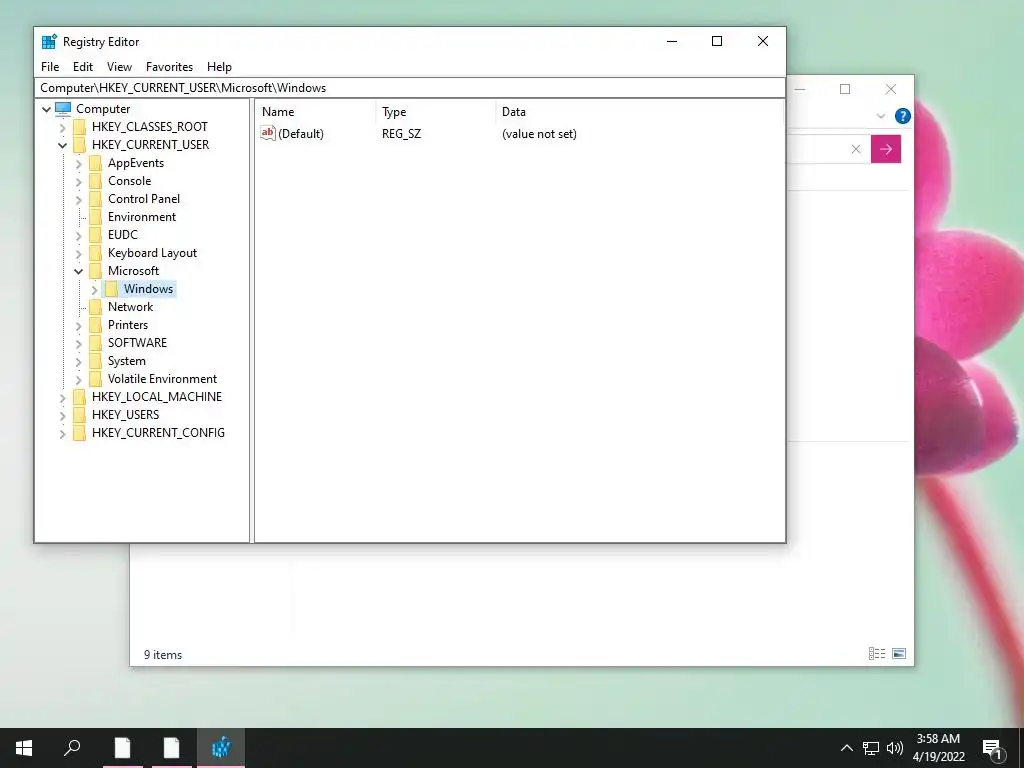This screenshot has width=1024, height=768.
Task: Open the Help menu
Action: pos(219,67)
